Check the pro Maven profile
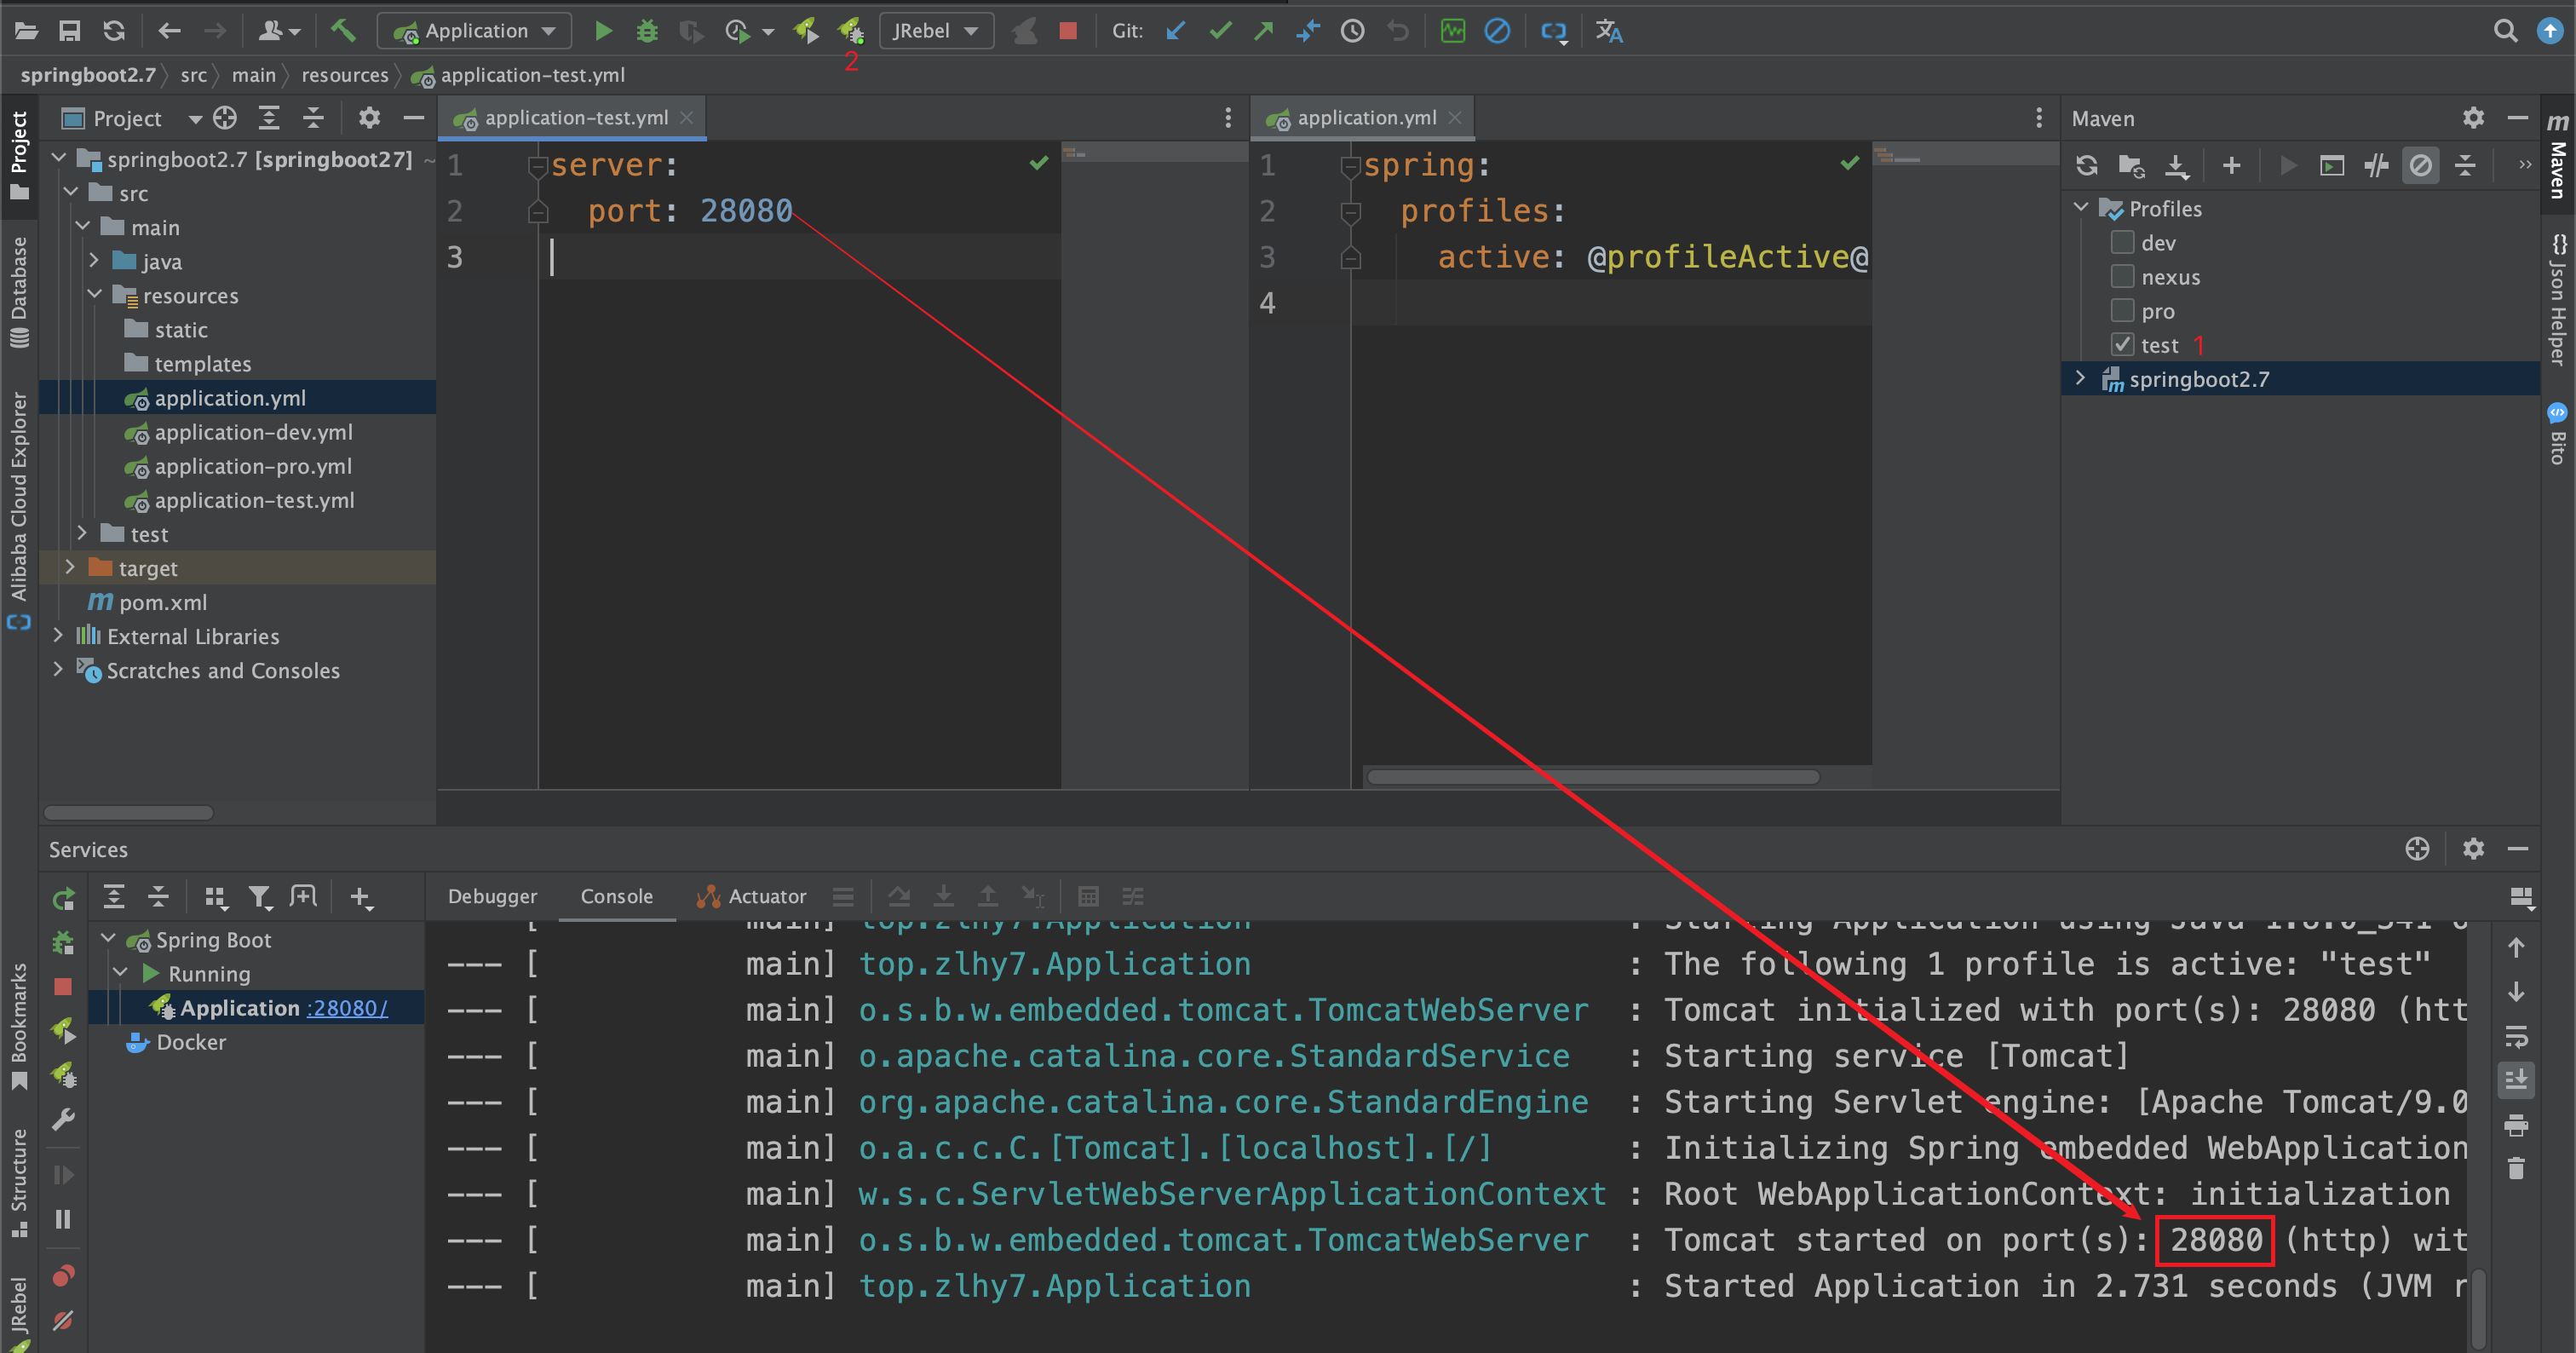 pos(2122,311)
